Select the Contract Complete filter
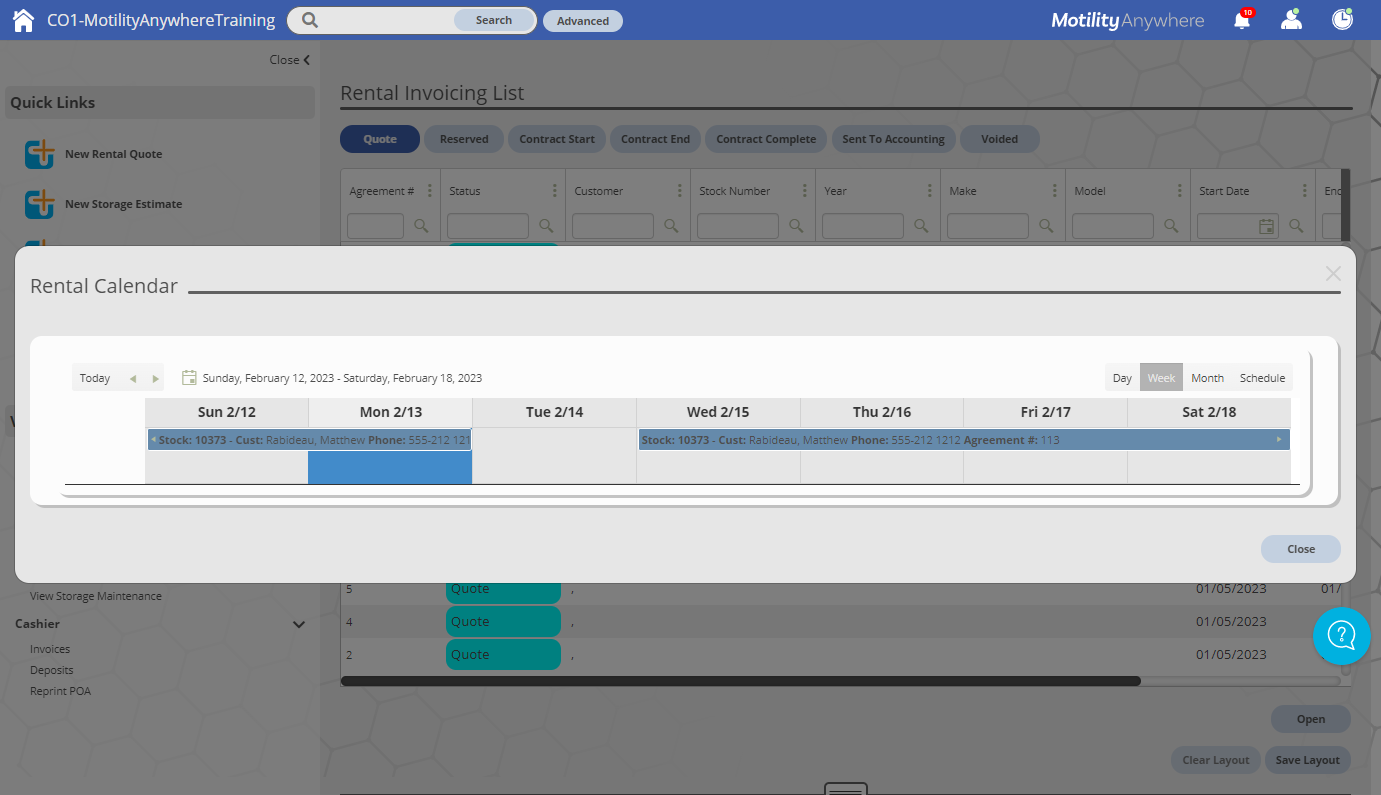 coord(766,139)
